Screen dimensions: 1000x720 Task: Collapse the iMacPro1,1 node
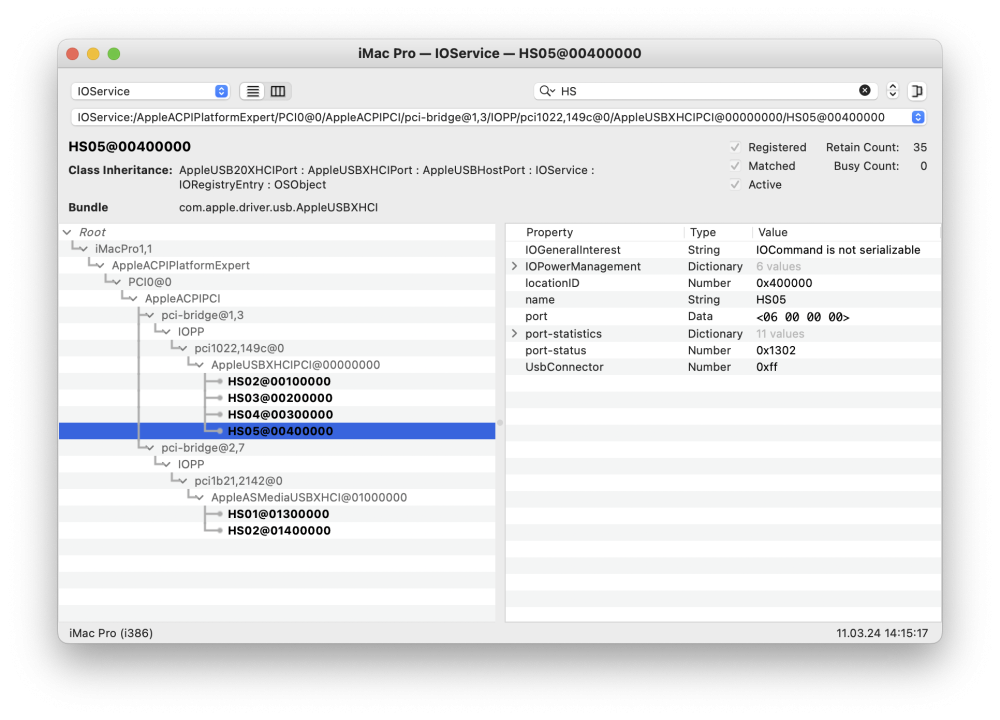[84, 249]
